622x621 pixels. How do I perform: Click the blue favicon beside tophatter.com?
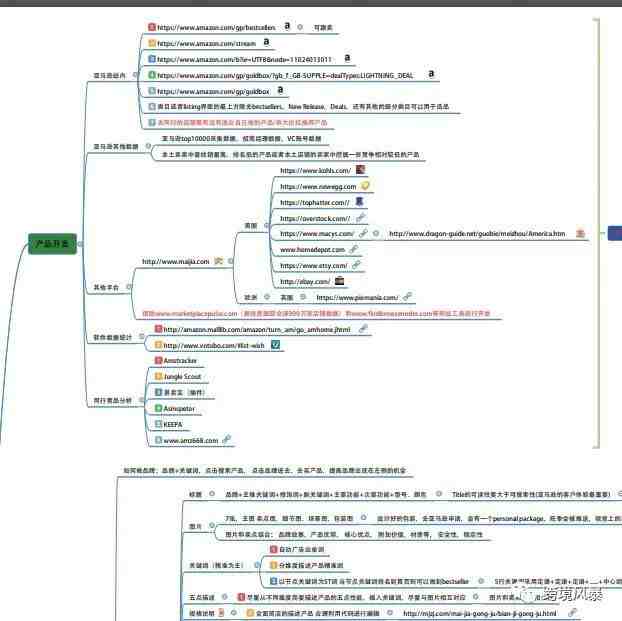[x=359, y=202]
